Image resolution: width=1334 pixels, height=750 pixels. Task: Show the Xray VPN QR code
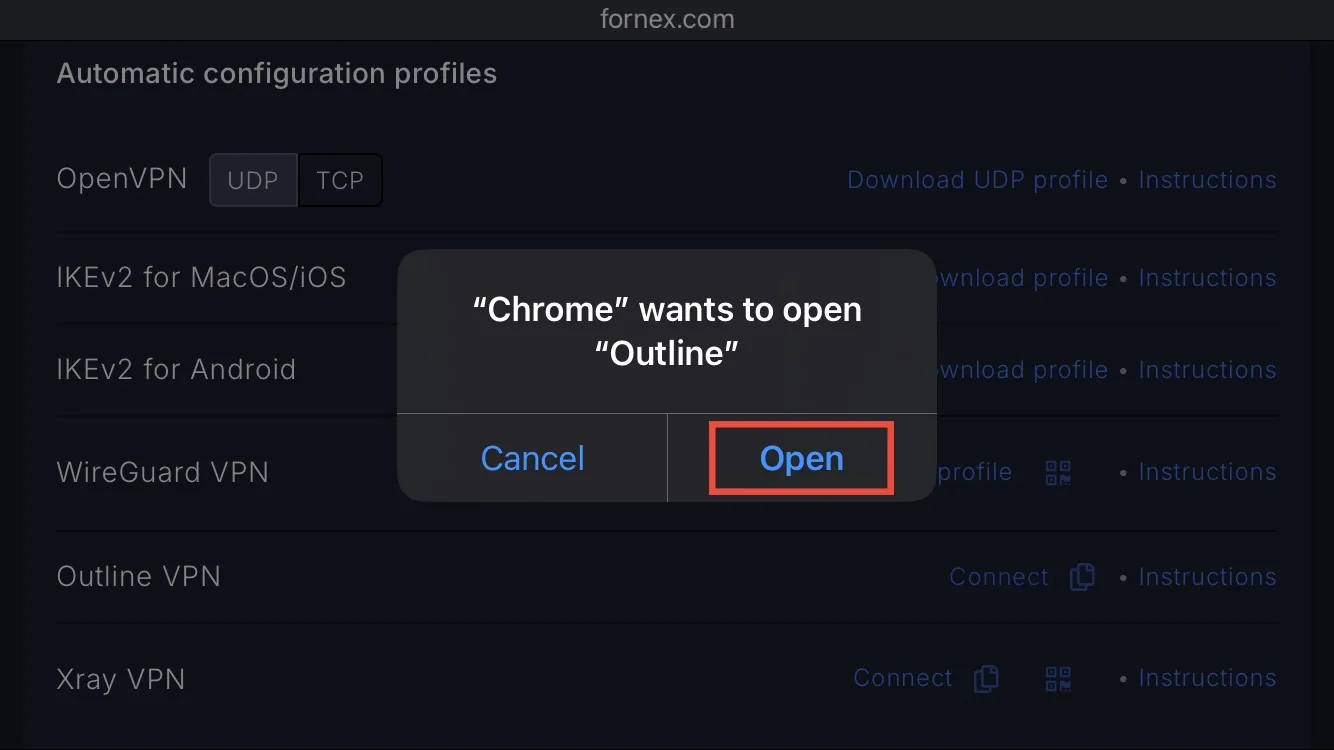tap(1058, 679)
